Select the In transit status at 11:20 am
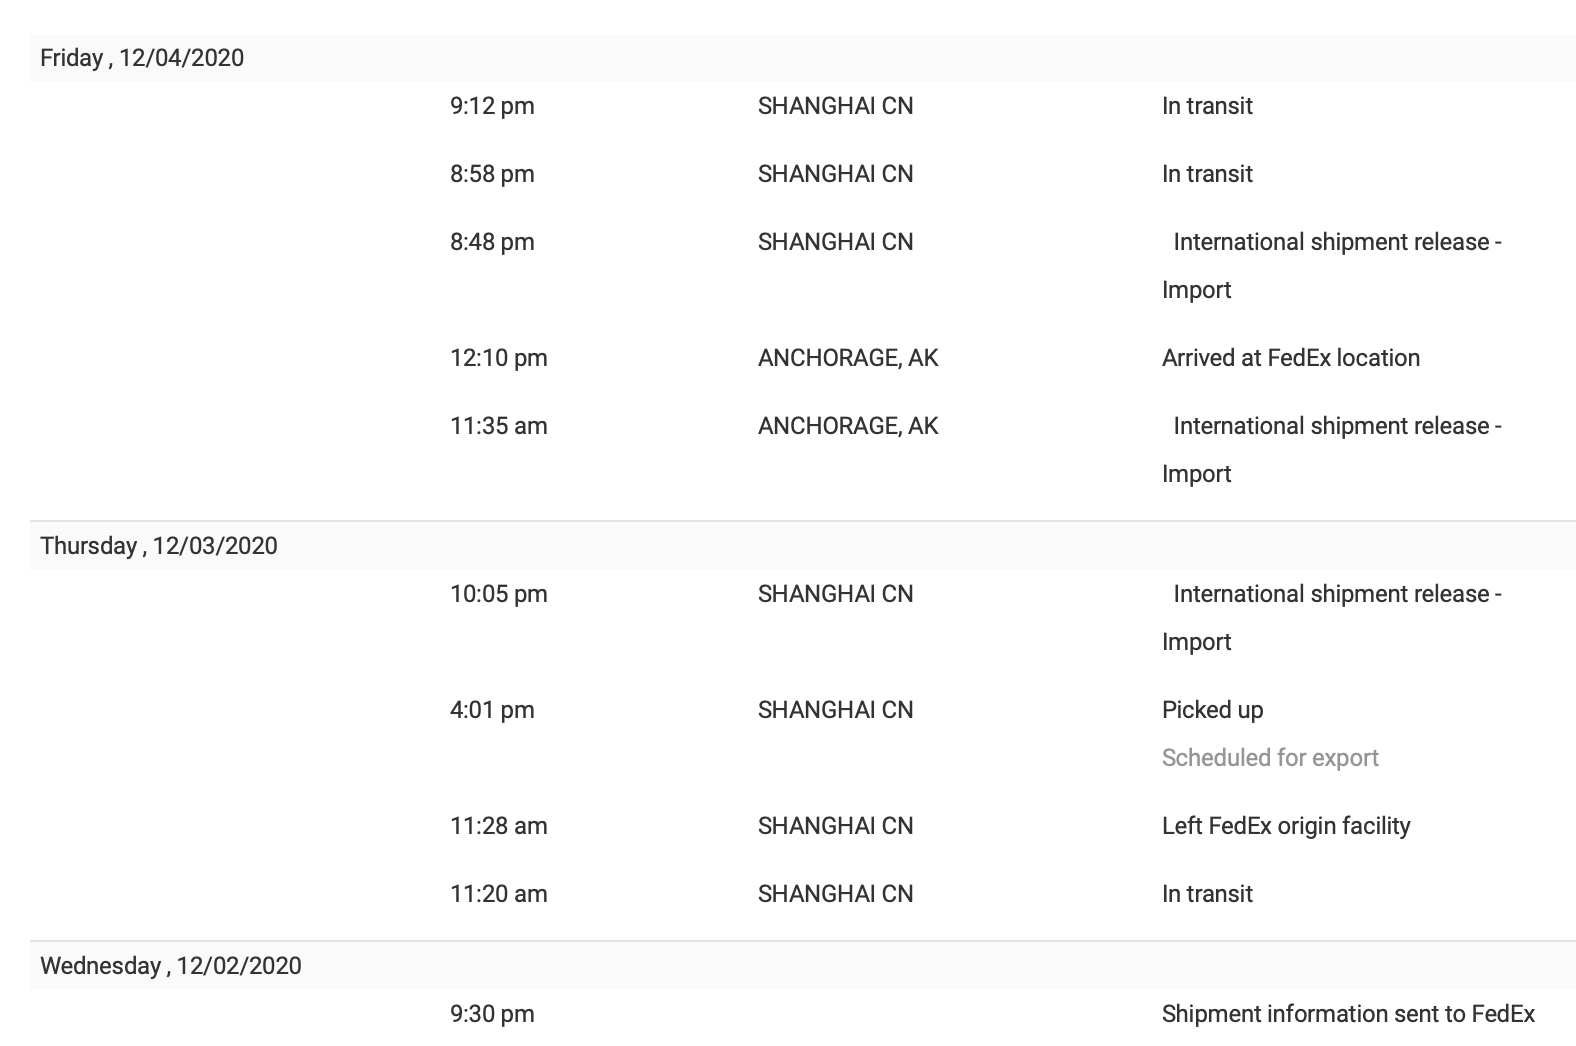 click(x=1207, y=894)
